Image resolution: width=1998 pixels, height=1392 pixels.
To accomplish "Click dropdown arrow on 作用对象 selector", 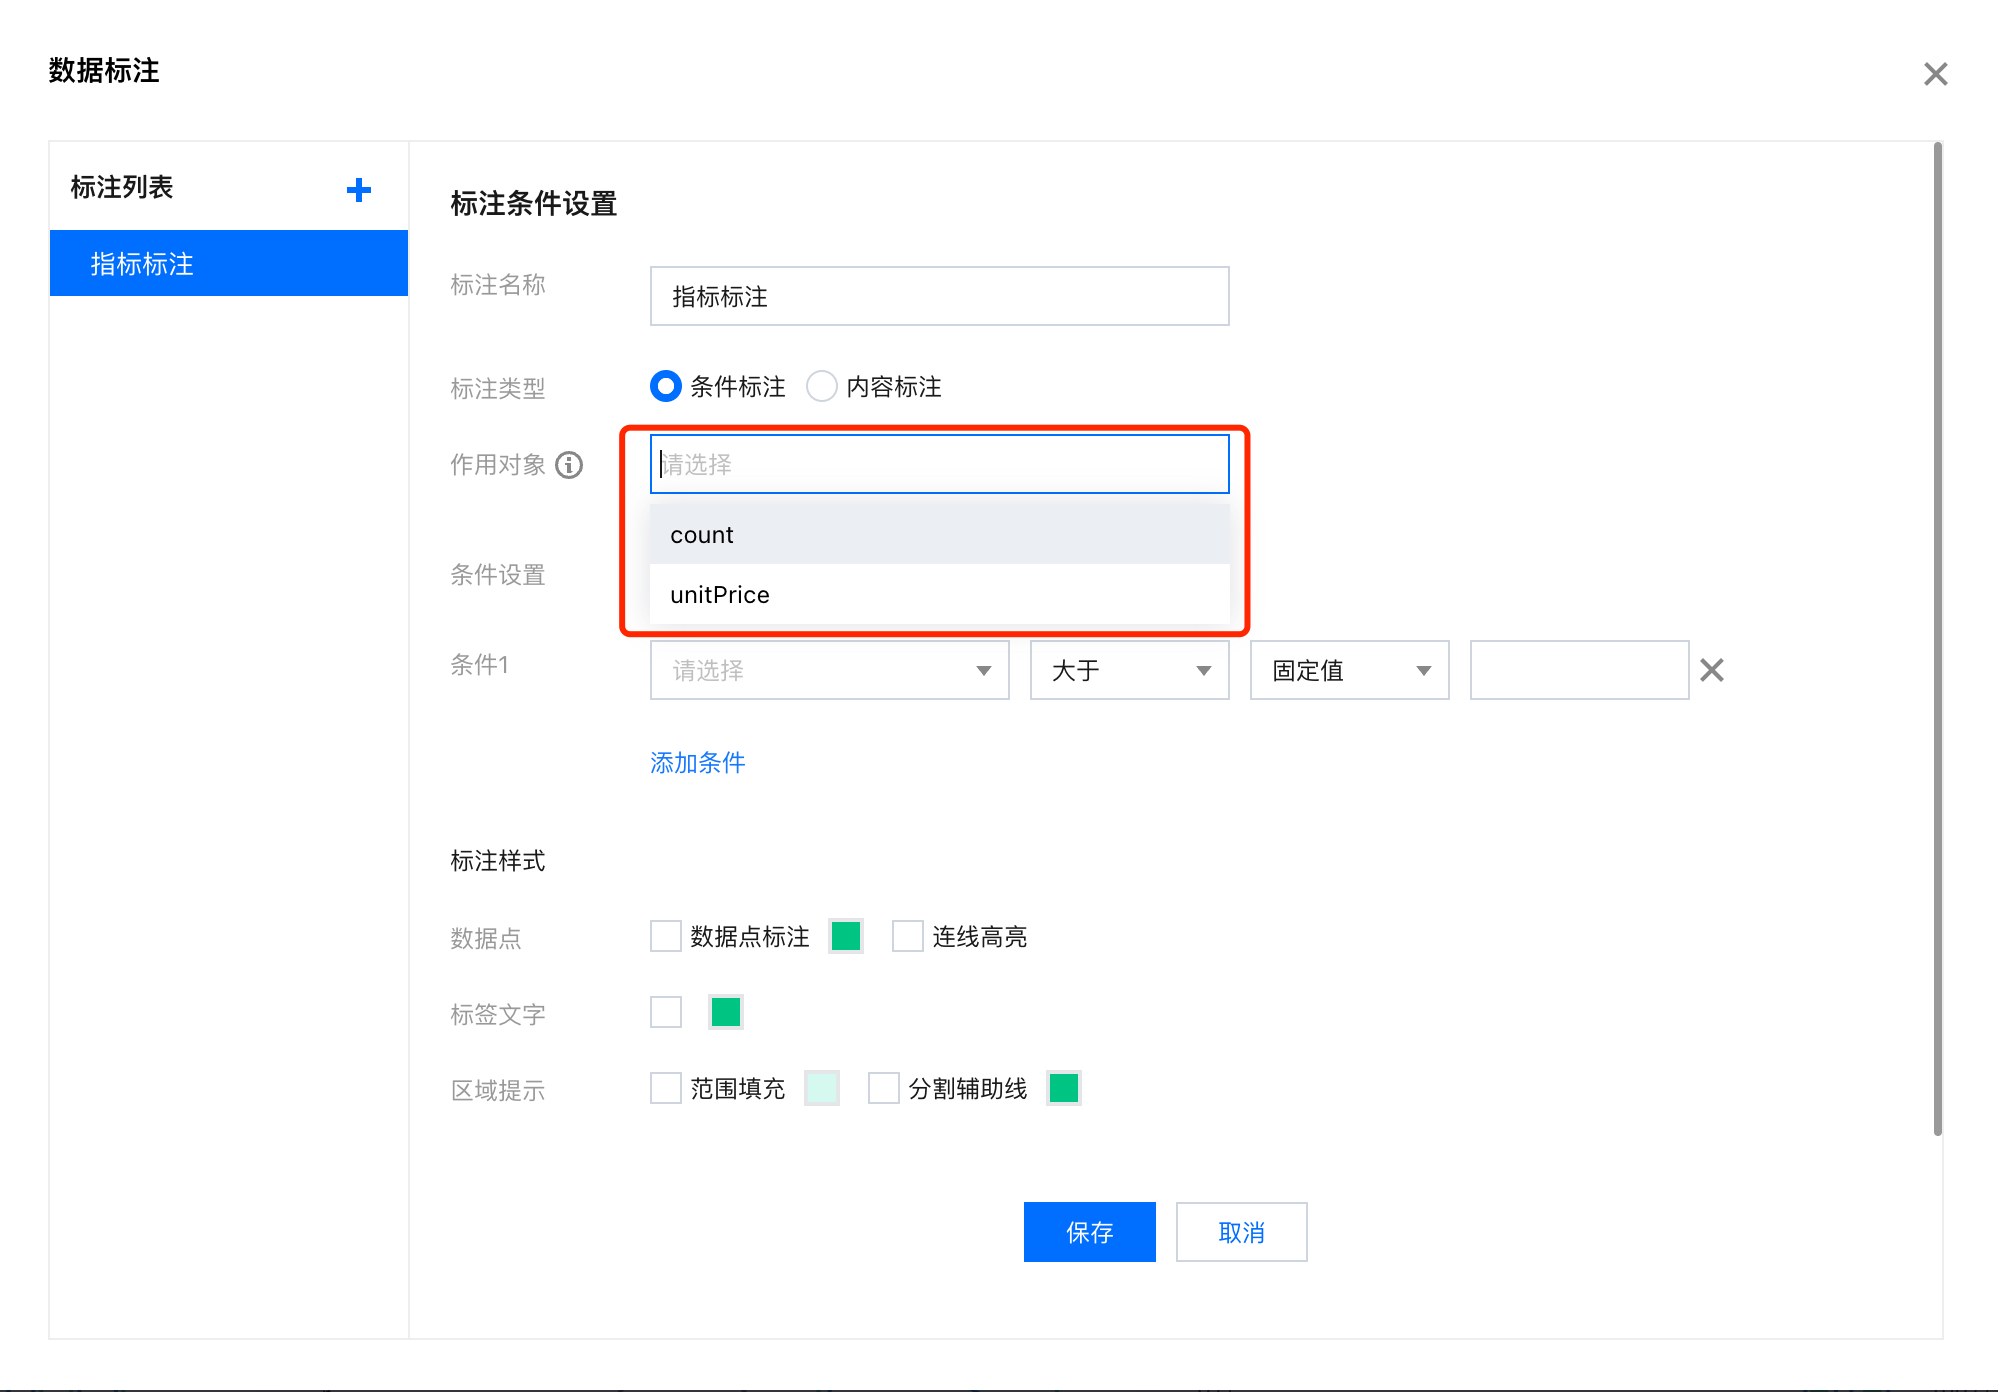I will coord(1200,464).
